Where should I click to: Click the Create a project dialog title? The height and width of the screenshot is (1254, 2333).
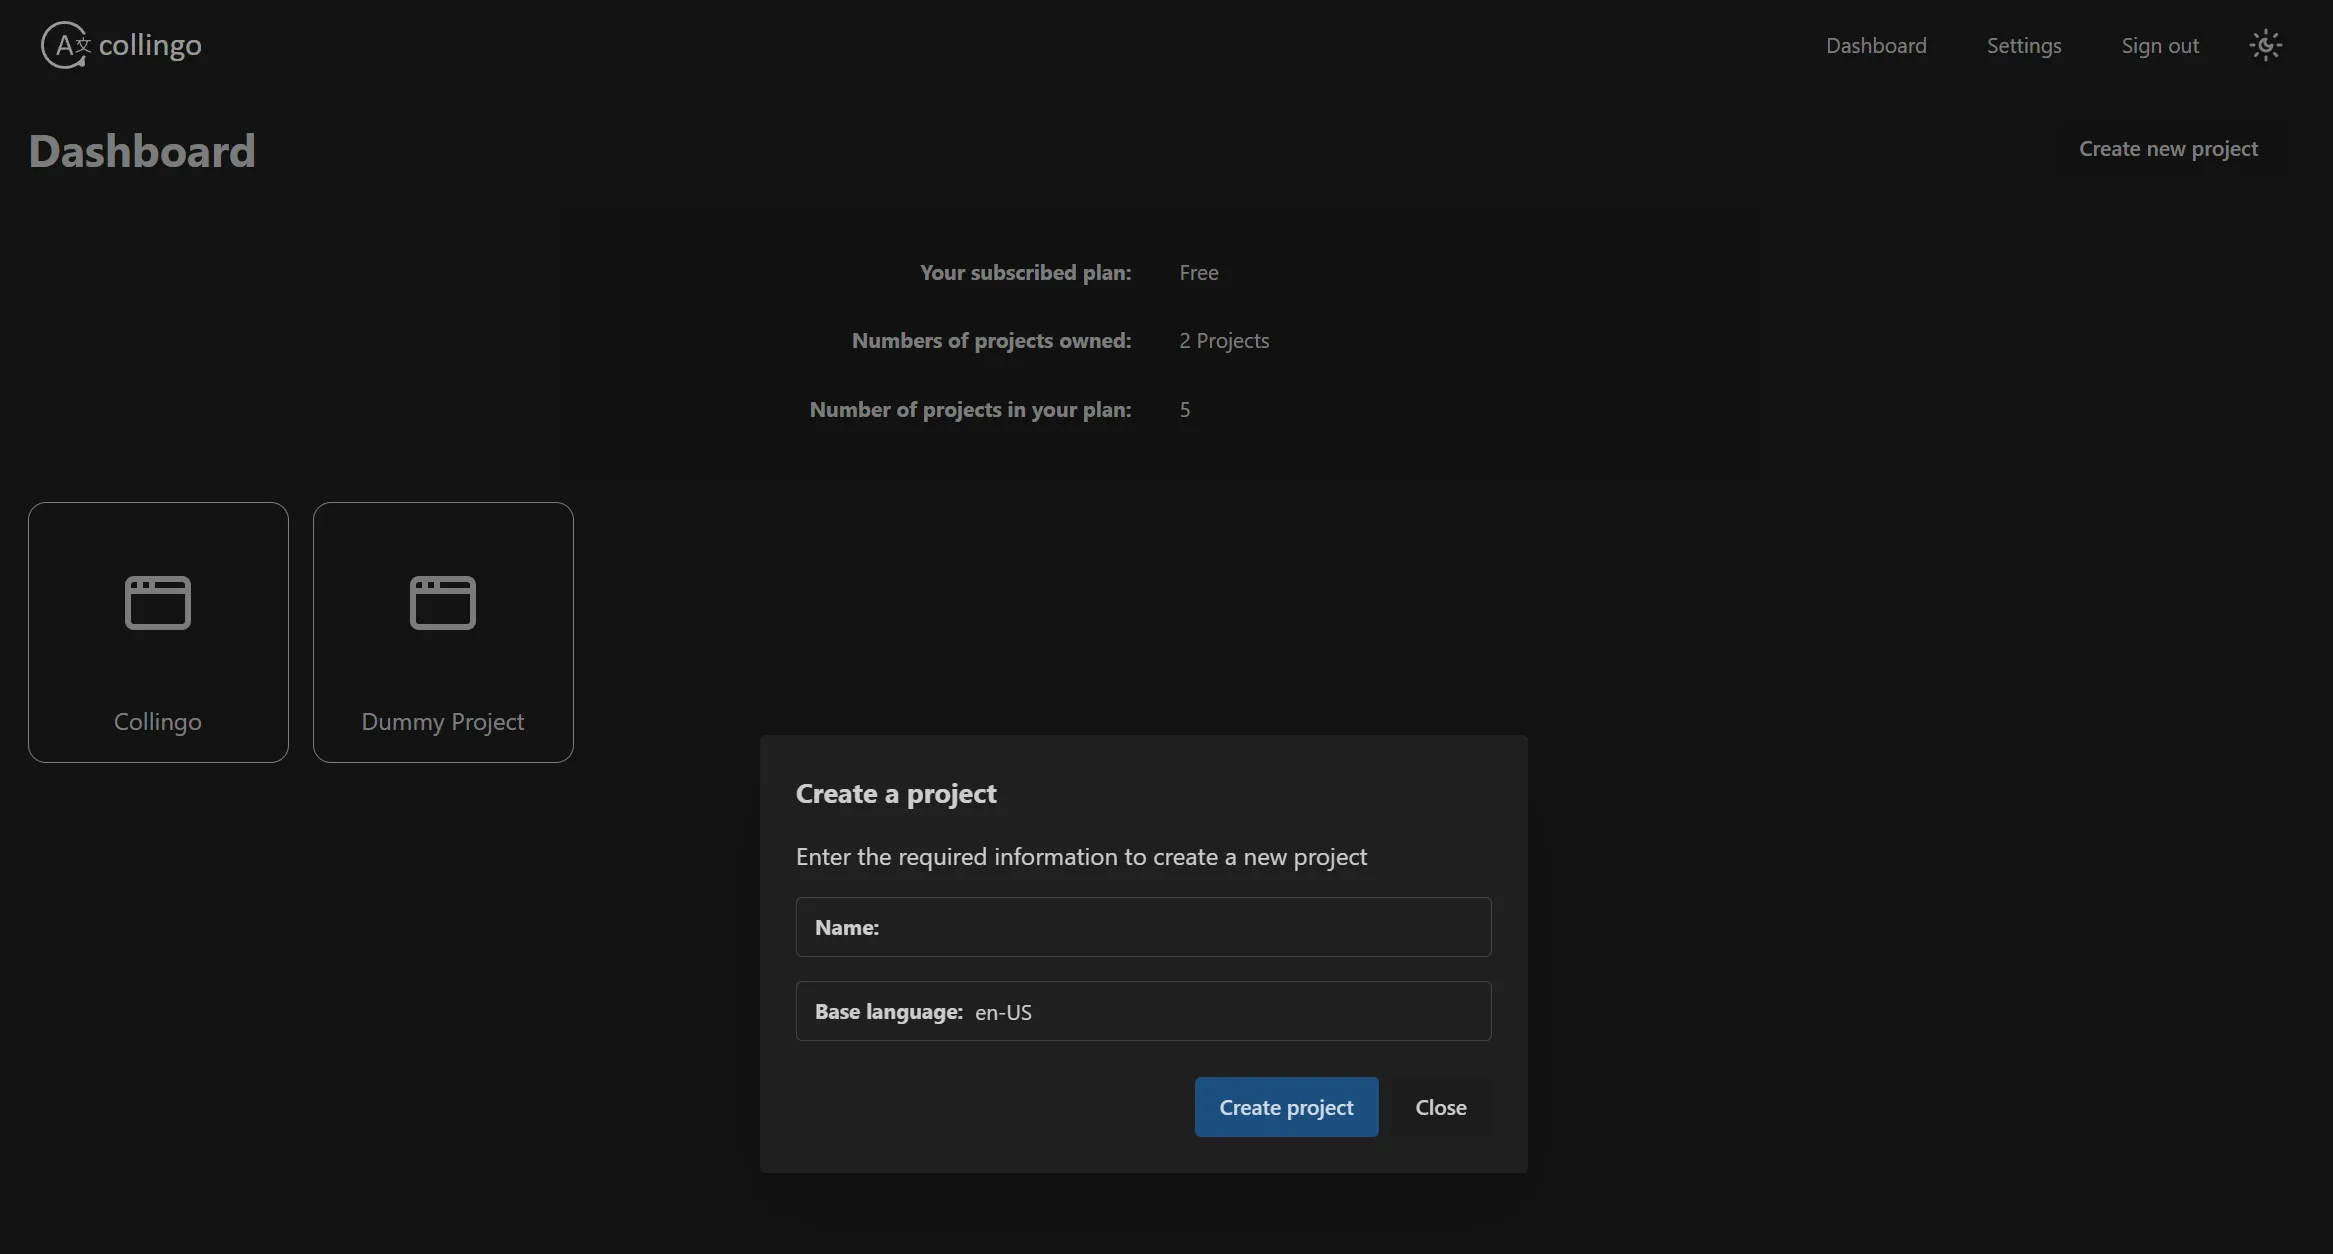pyautogui.click(x=895, y=793)
